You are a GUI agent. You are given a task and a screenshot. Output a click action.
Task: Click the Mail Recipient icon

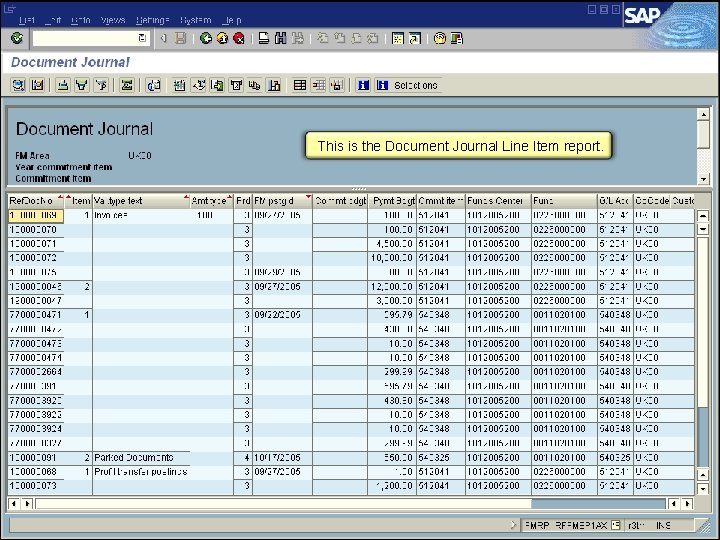236,85
